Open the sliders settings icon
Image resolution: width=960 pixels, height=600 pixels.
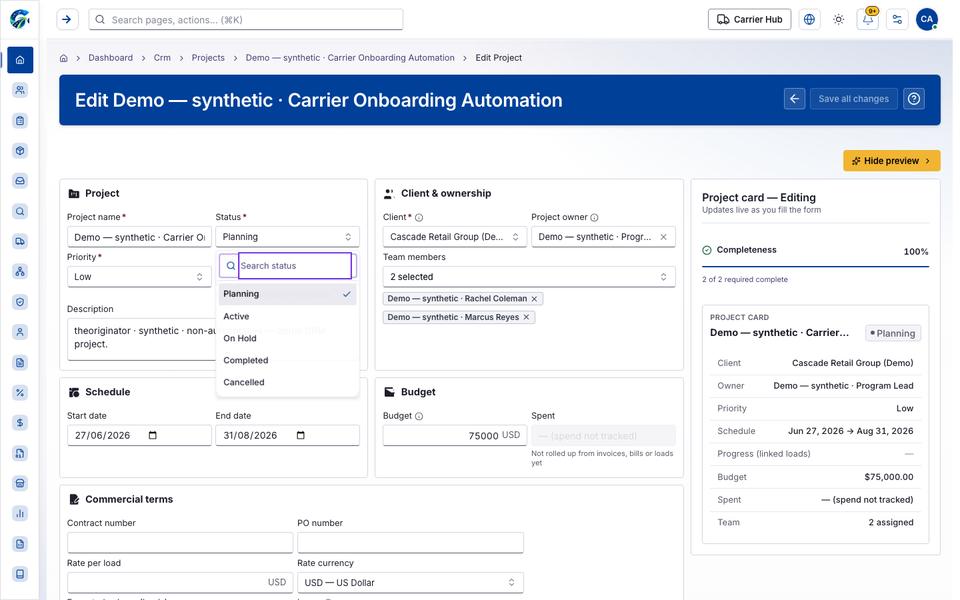tap(898, 20)
